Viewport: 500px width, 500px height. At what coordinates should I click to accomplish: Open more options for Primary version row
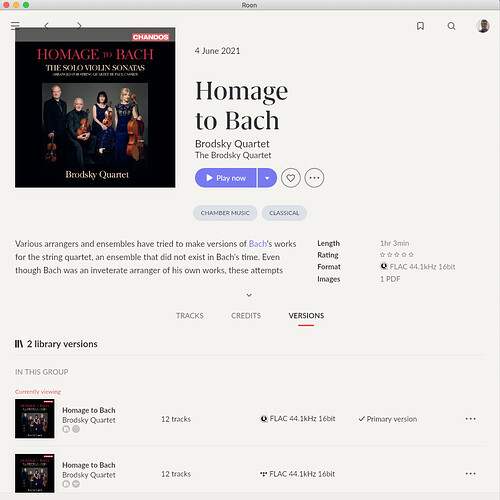tap(470, 419)
